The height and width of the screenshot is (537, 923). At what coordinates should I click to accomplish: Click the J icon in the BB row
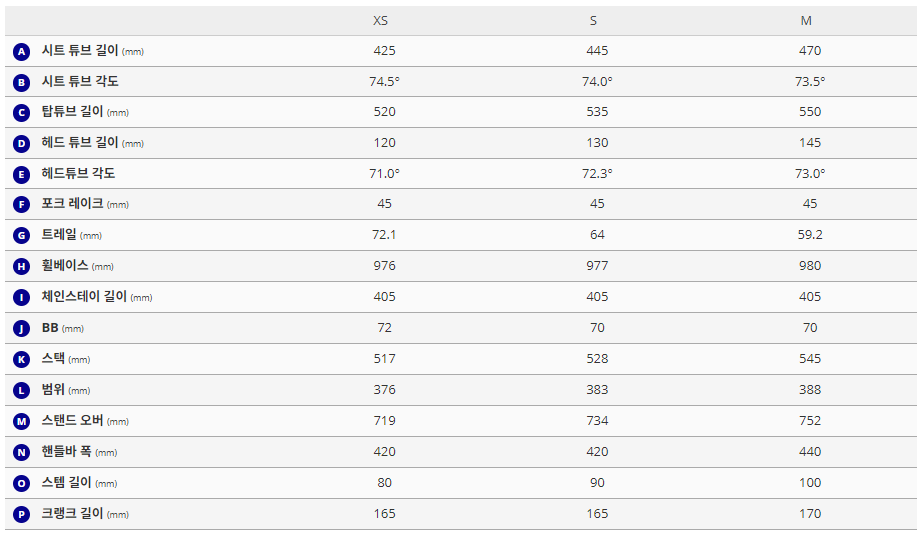22,328
